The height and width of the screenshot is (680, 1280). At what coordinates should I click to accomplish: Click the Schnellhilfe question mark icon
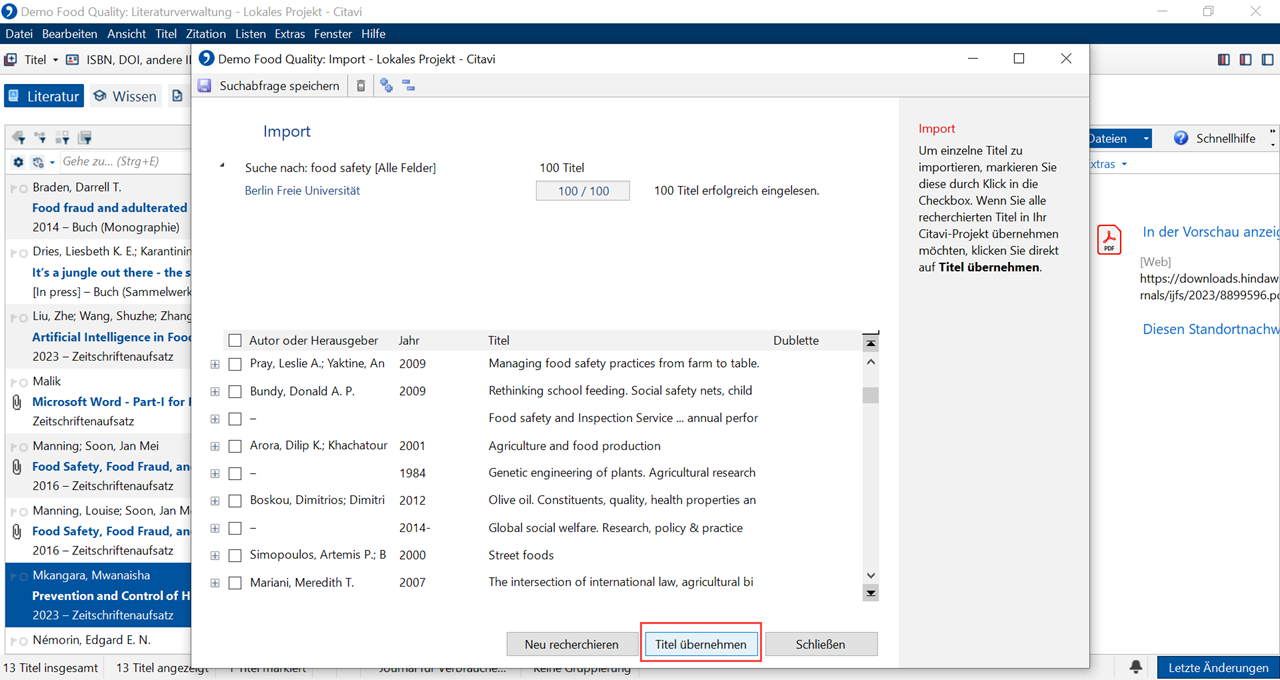pos(1180,138)
